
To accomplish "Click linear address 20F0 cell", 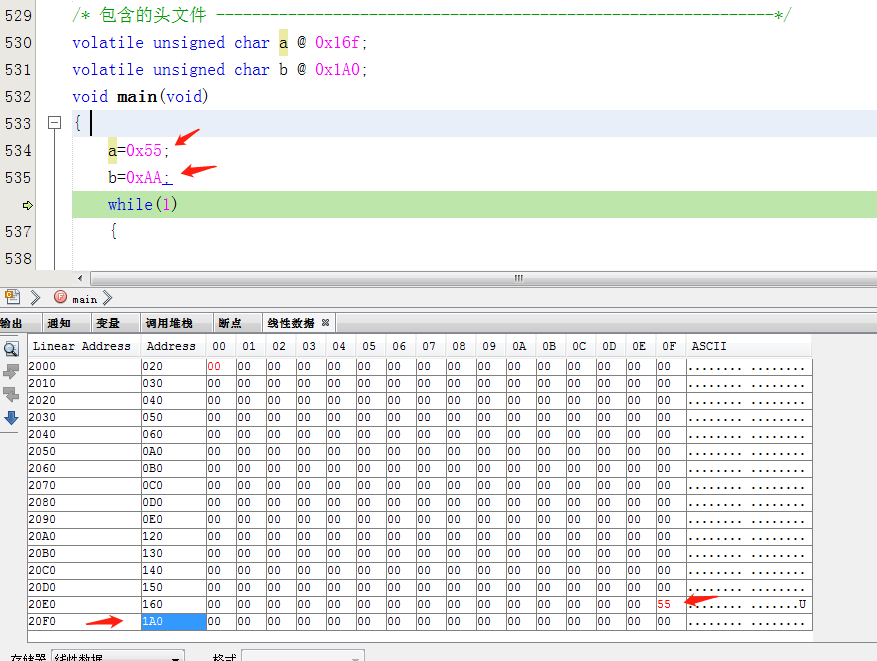I will point(84,621).
